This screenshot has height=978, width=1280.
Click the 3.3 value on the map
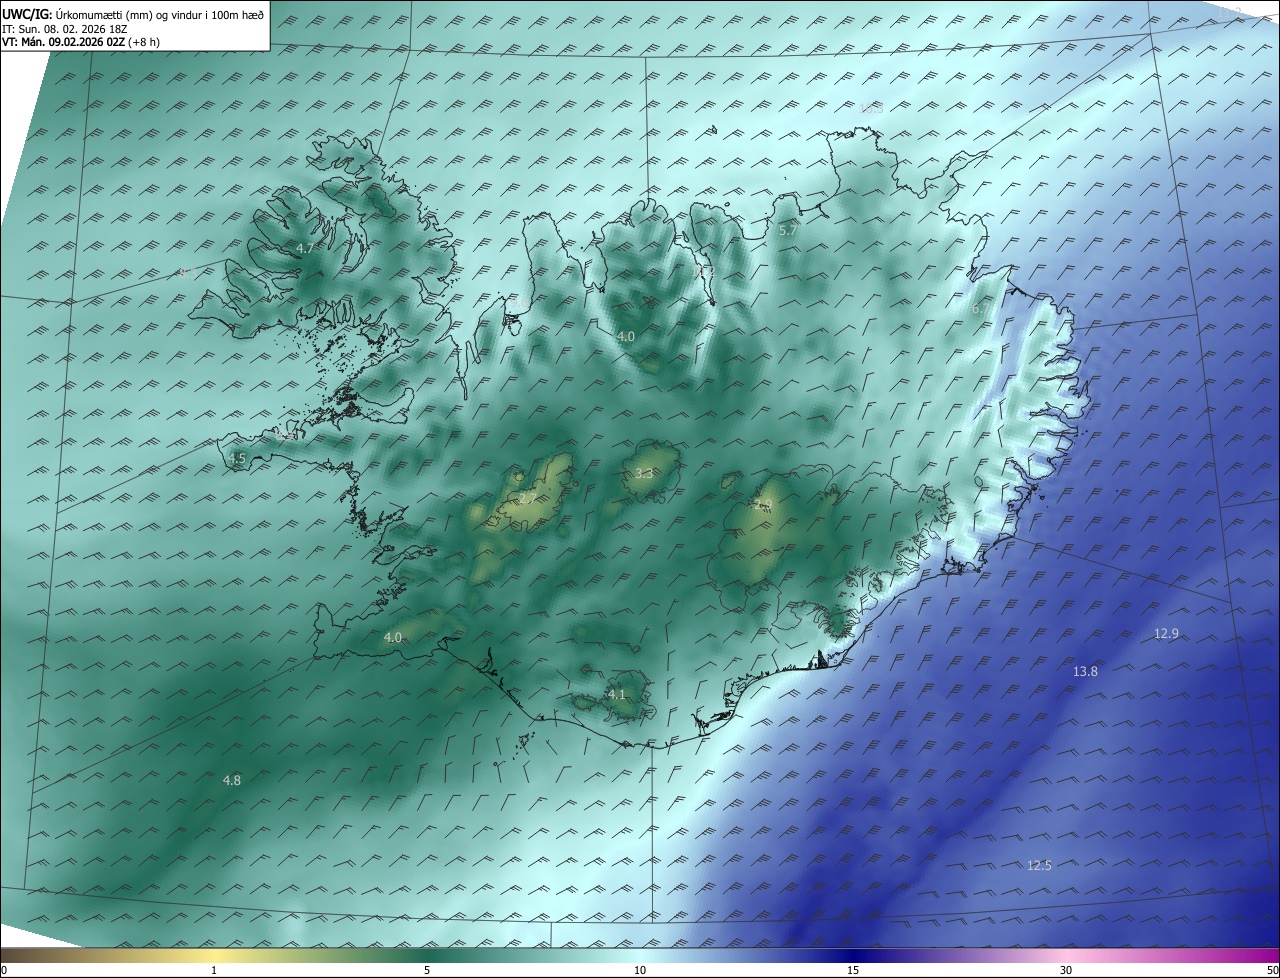644,473
